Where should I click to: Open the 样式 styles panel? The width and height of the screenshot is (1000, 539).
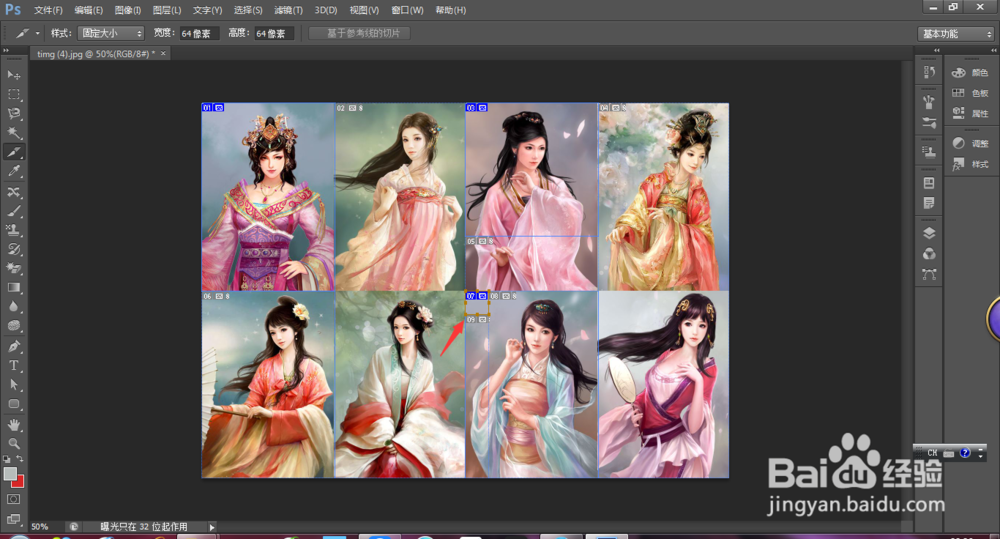[x=970, y=164]
